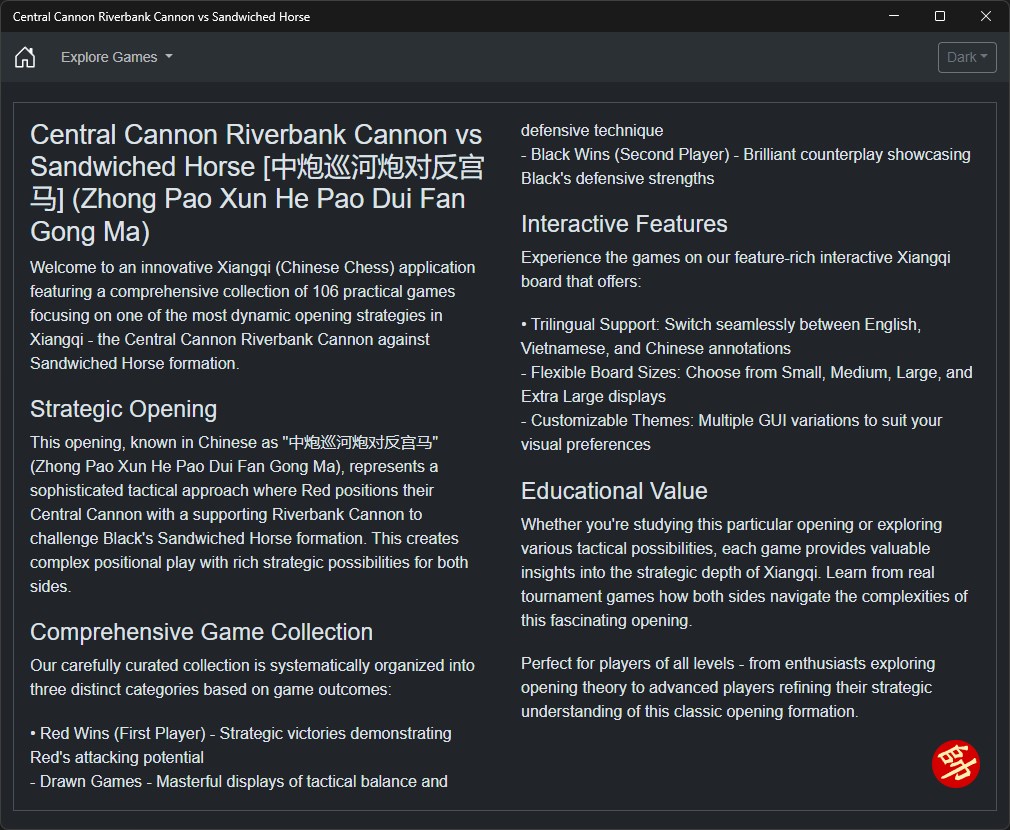Image resolution: width=1010 pixels, height=830 pixels.
Task: Click the Comprehensive Game Collection heading
Action: tap(201, 632)
